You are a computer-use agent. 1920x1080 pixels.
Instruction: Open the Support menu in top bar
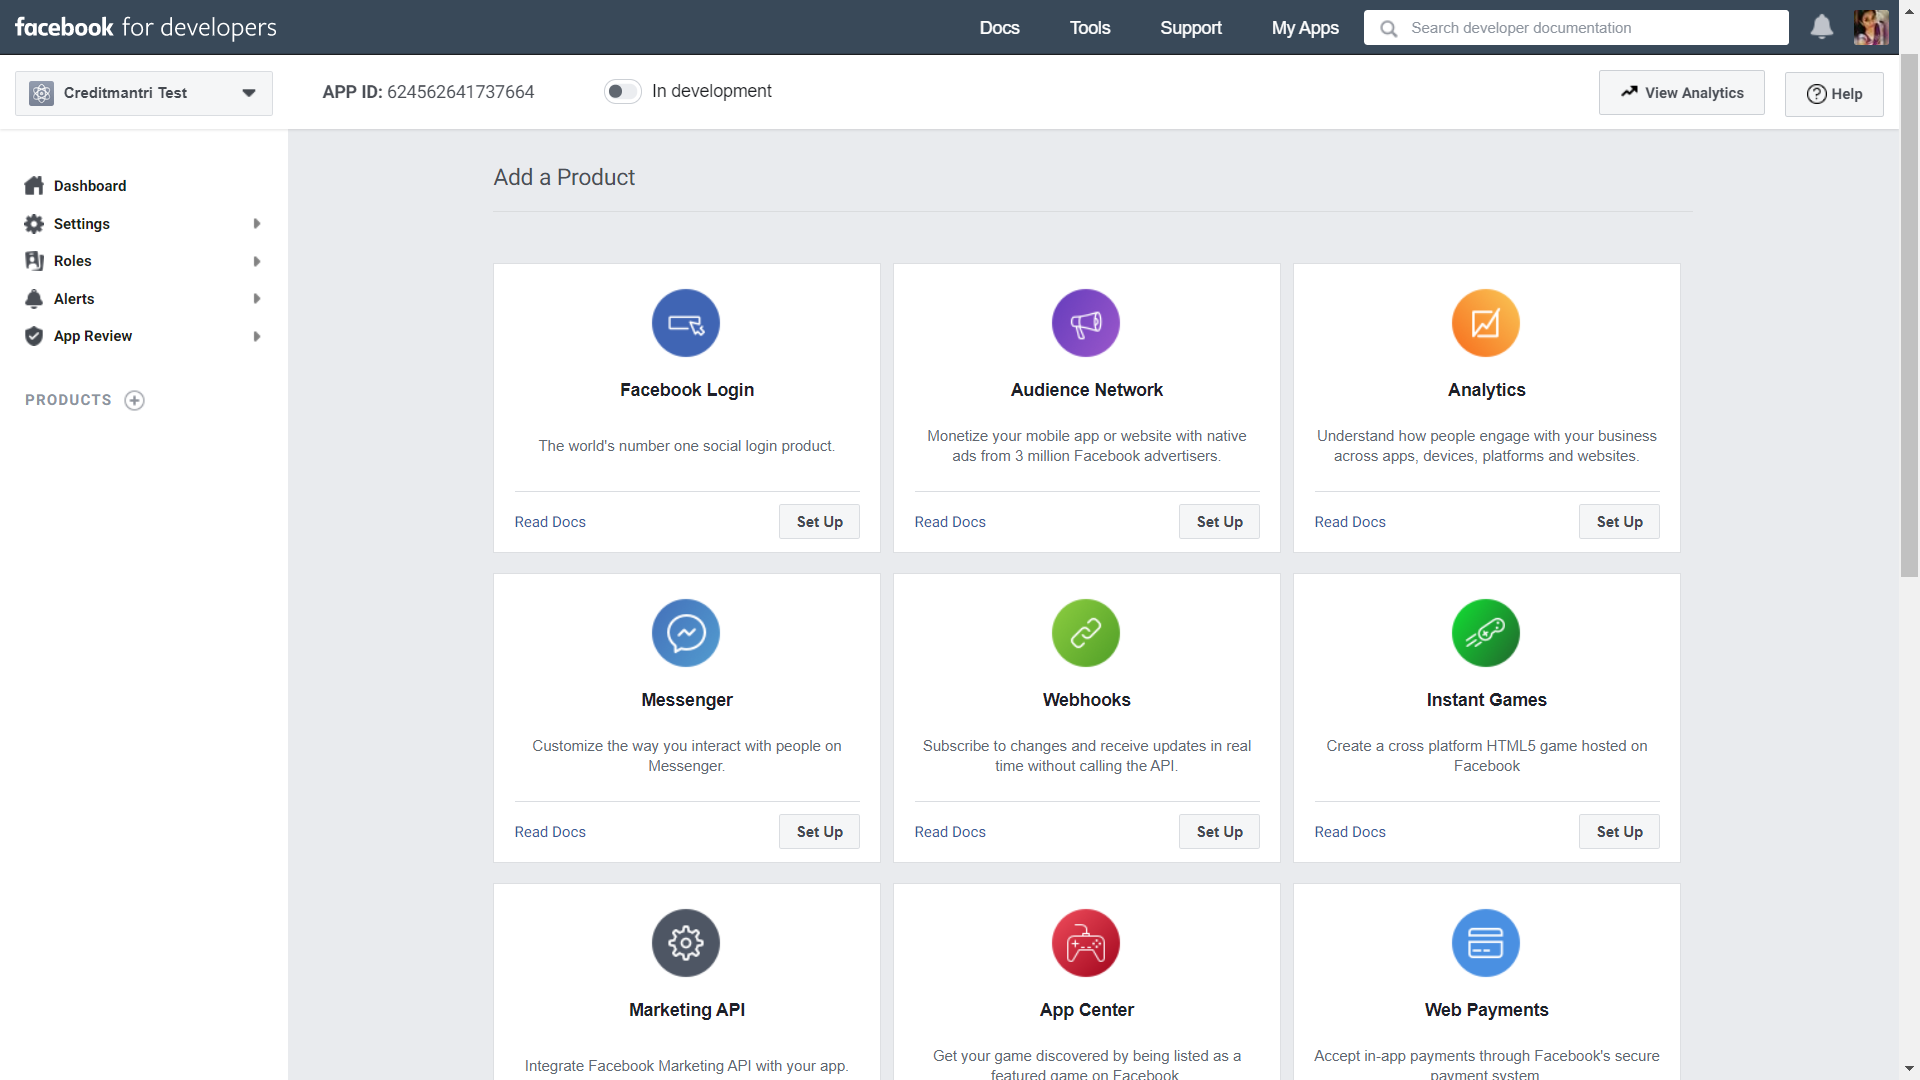1191,28
